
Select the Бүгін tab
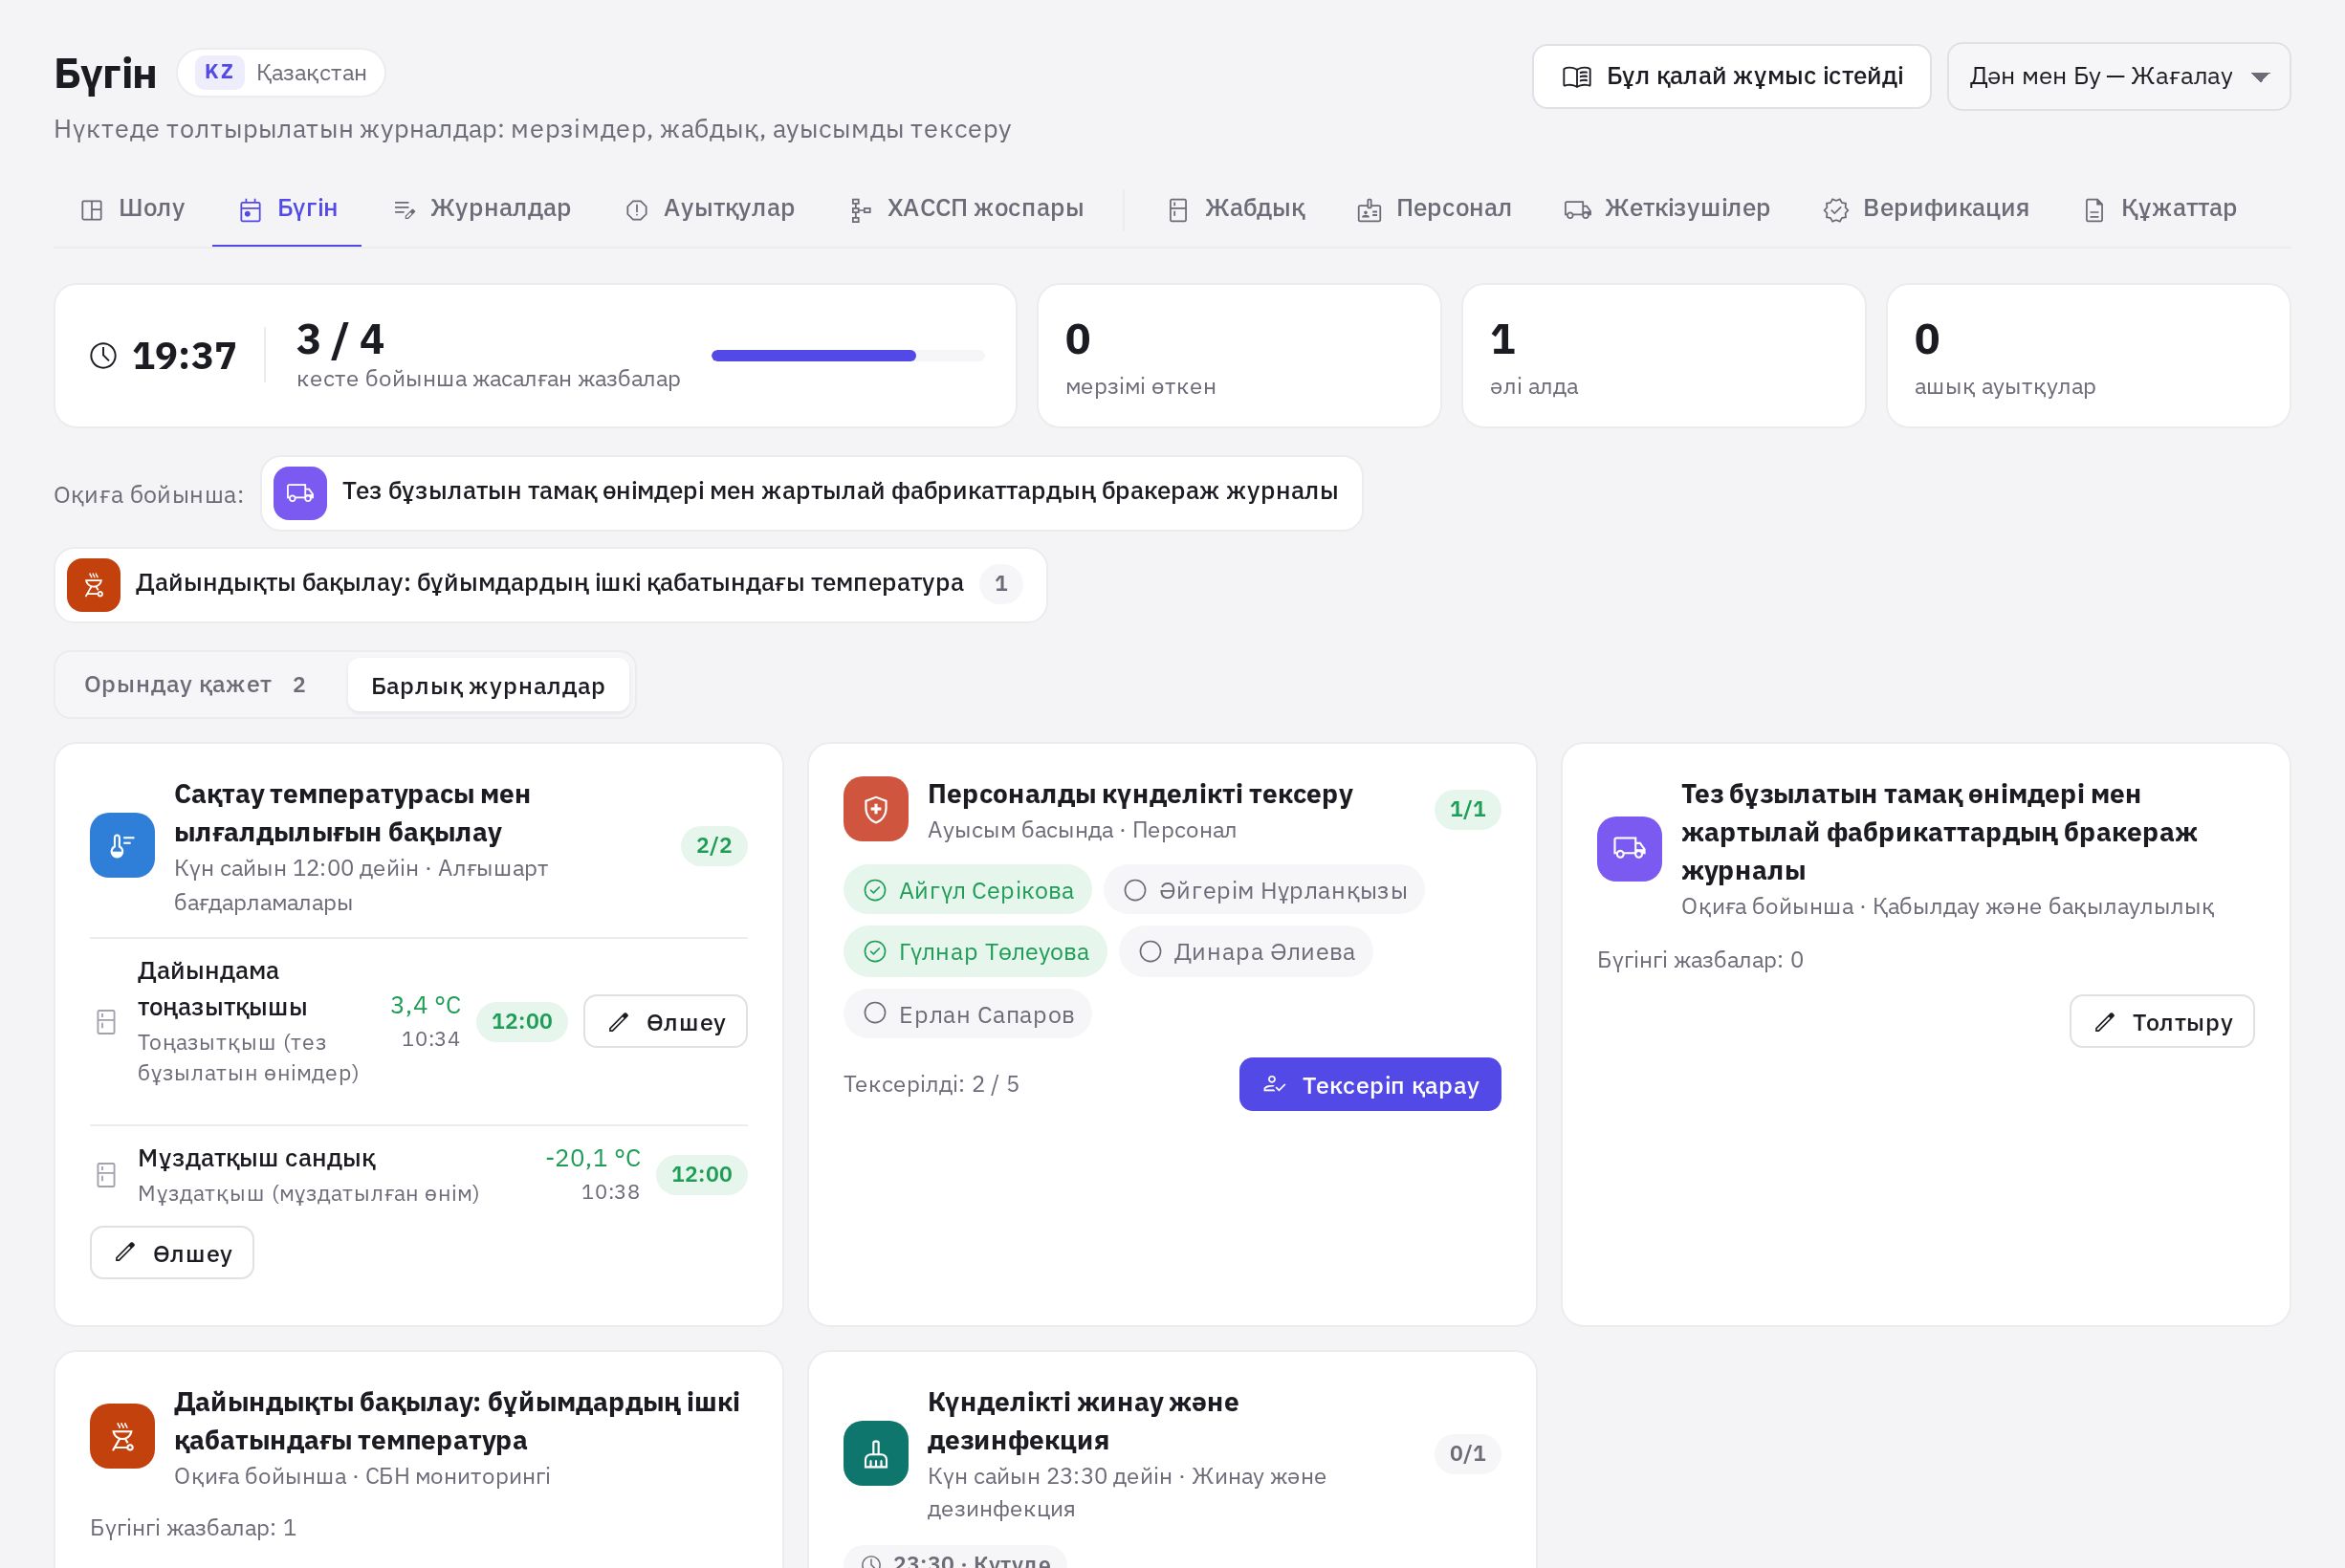click(287, 208)
